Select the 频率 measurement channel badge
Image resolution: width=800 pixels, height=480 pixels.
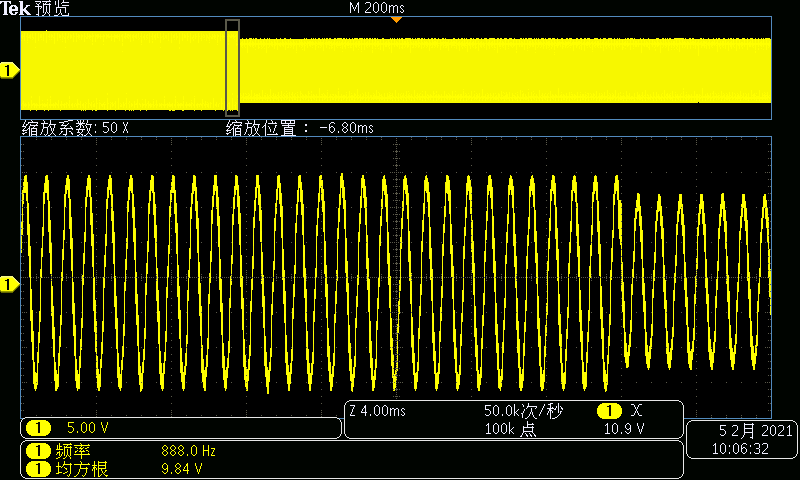click(38, 451)
